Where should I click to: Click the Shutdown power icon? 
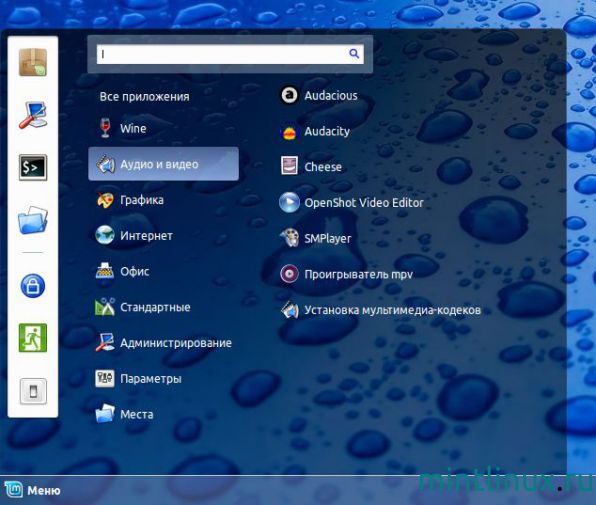coord(33,391)
